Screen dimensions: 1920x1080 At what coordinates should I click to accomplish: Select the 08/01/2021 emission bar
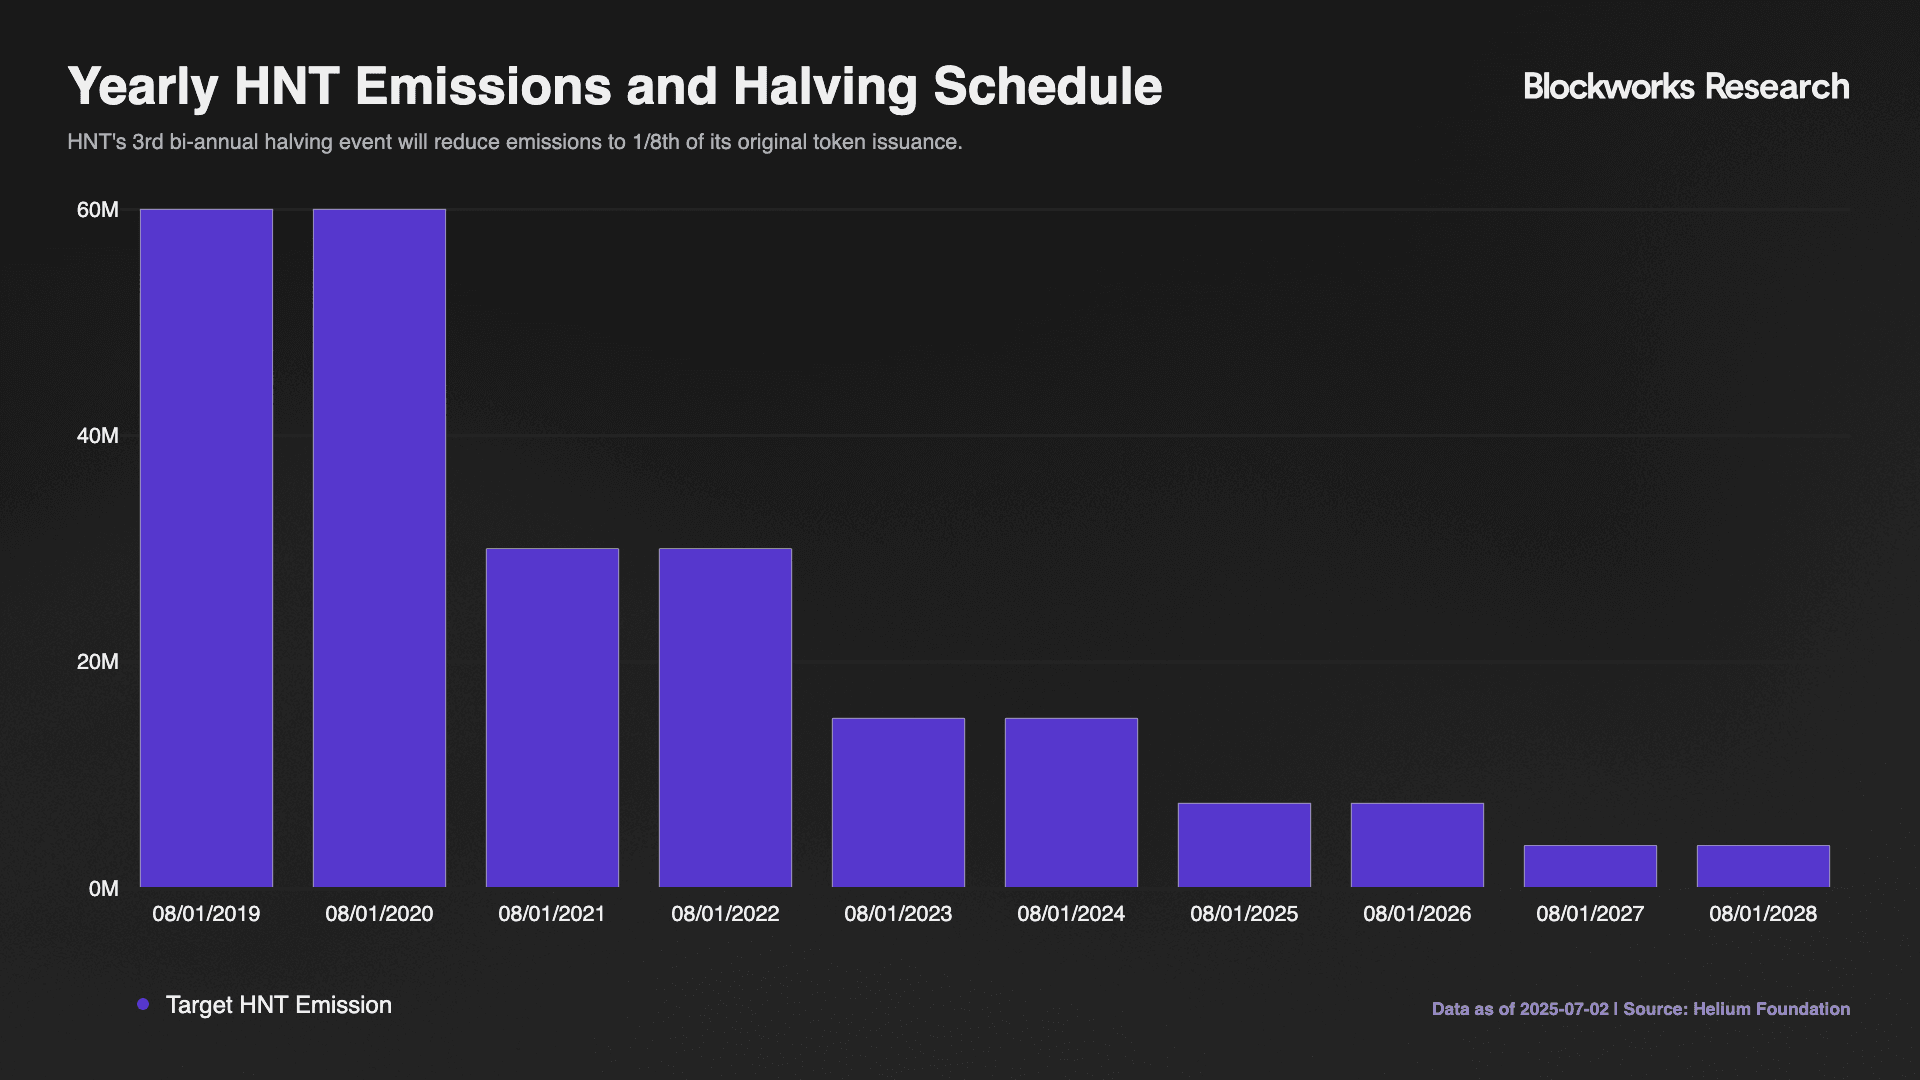[552, 717]
